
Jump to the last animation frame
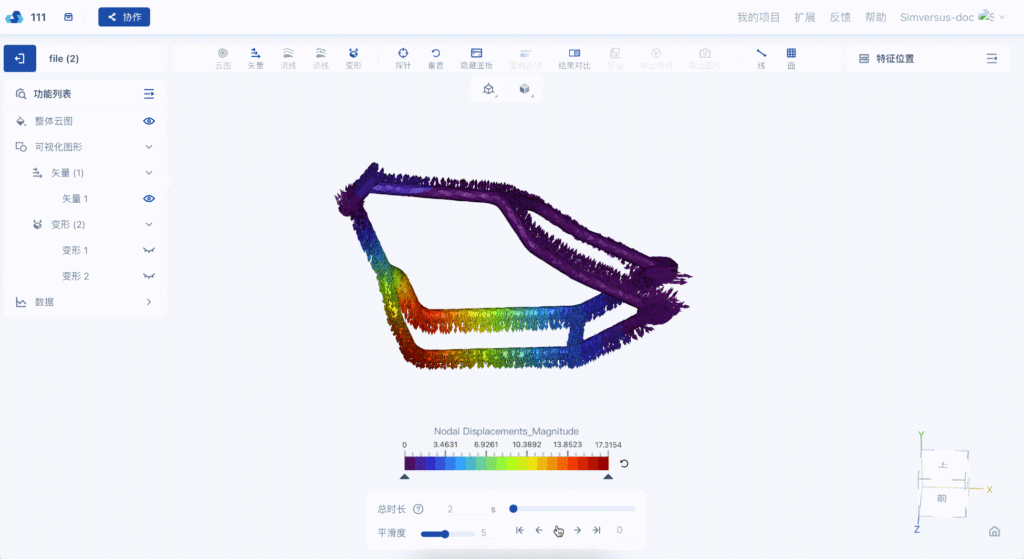[x=596, y=531]
